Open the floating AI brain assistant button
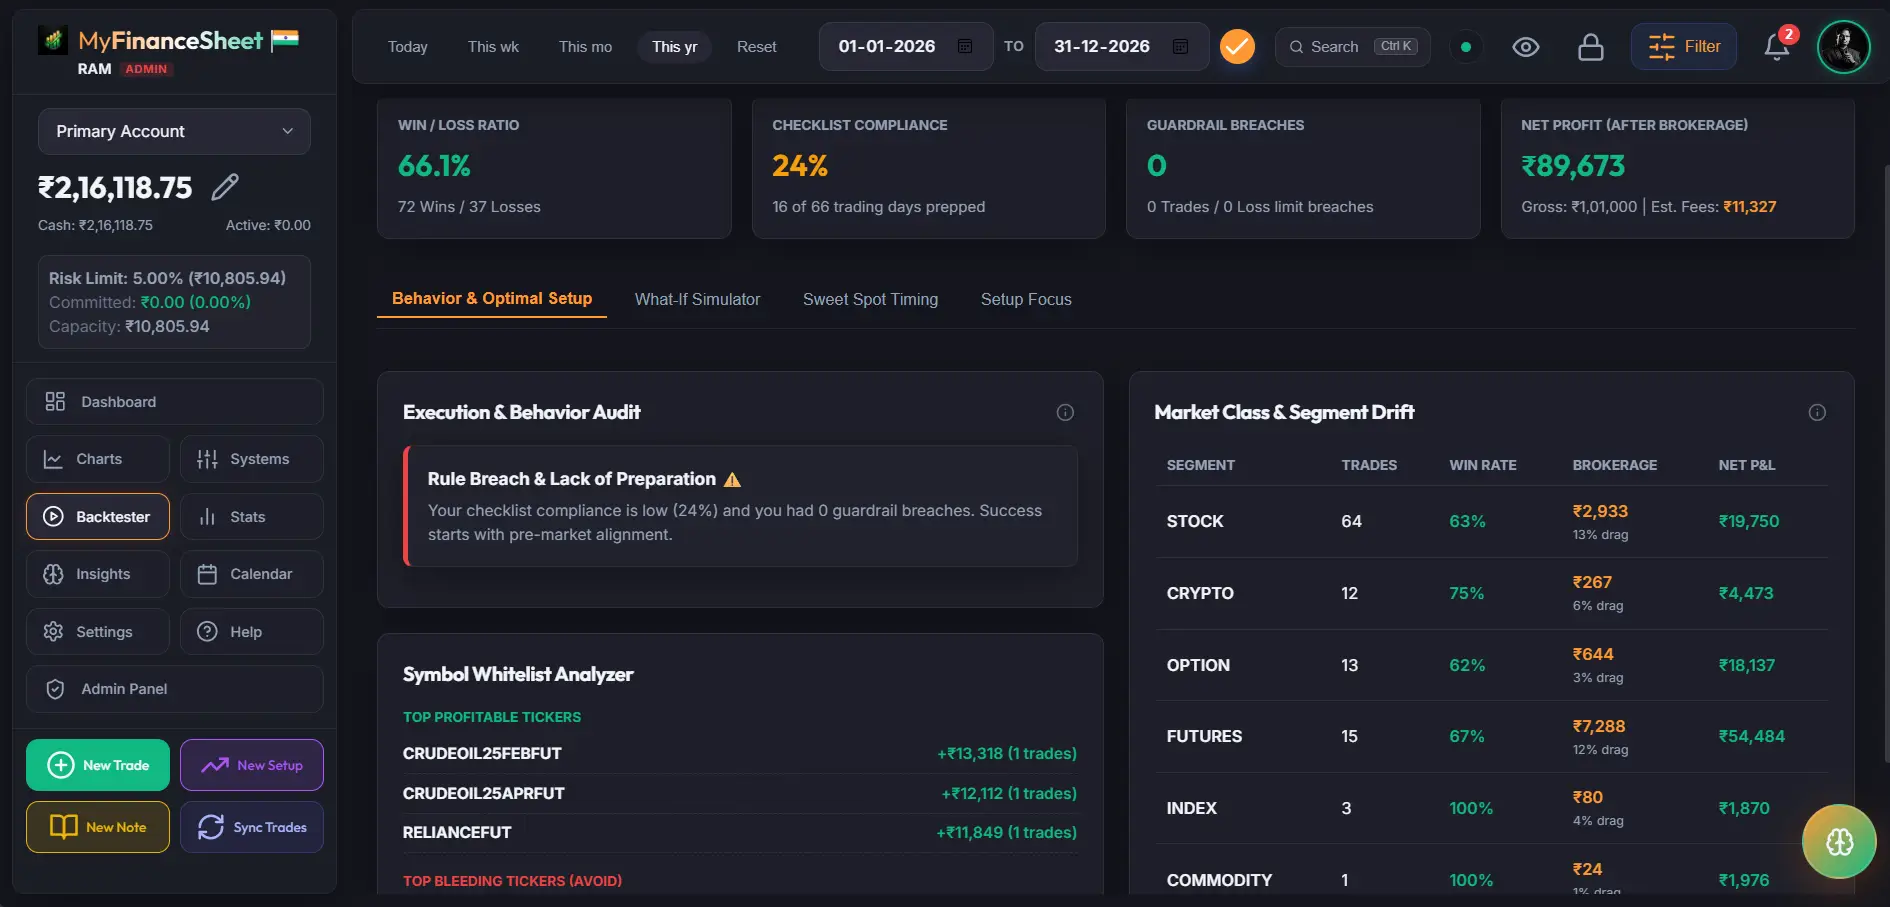1890x907 pixels. click(x=1839, y=841)
